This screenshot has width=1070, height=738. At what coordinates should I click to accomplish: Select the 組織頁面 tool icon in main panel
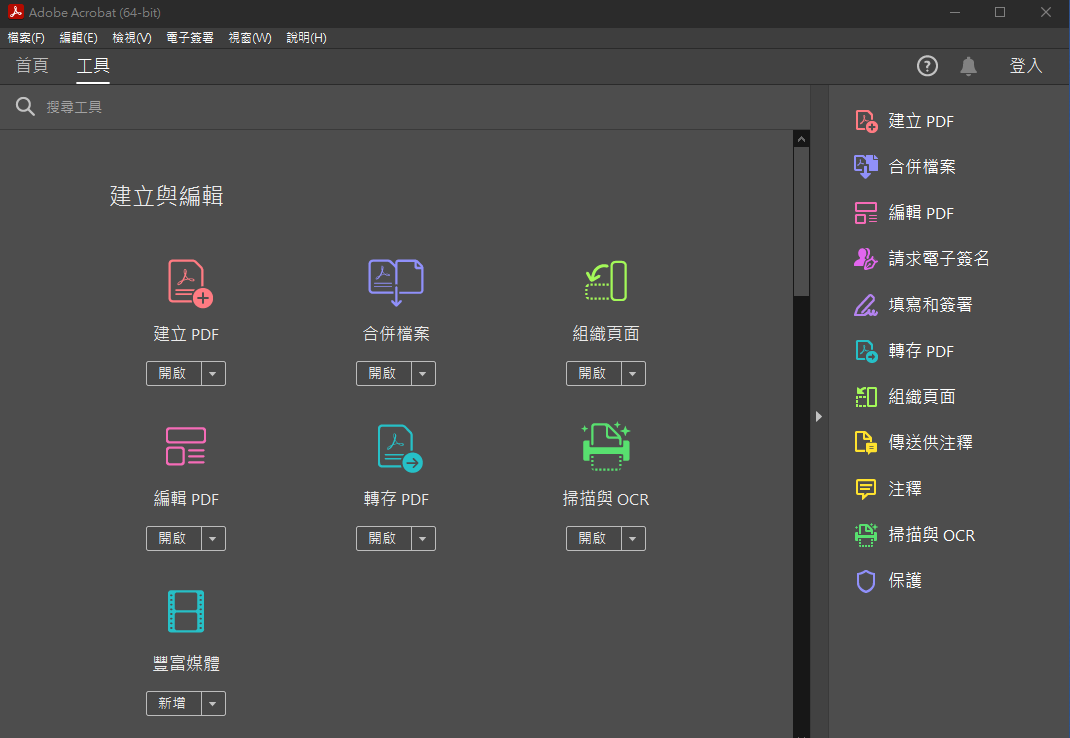[605, 282]
